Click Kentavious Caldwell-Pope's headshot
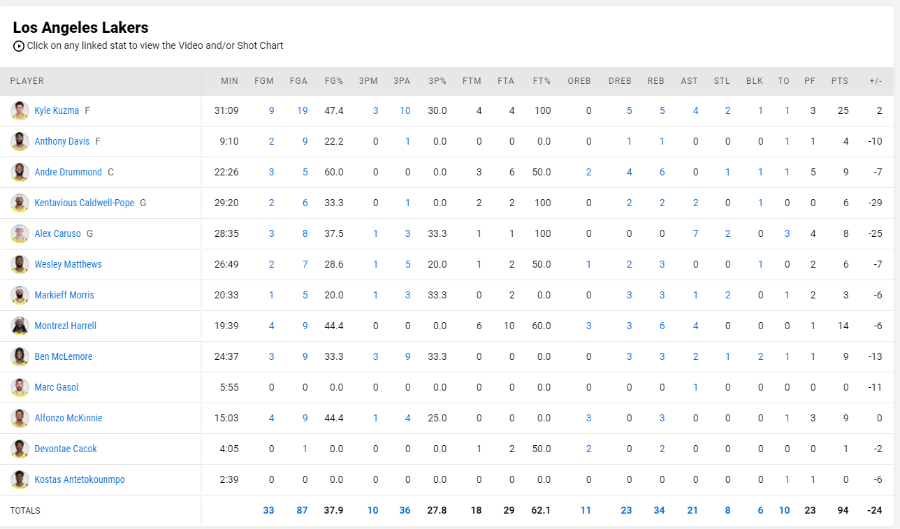The height and width of the screenshot is (529, 900). 20,203
